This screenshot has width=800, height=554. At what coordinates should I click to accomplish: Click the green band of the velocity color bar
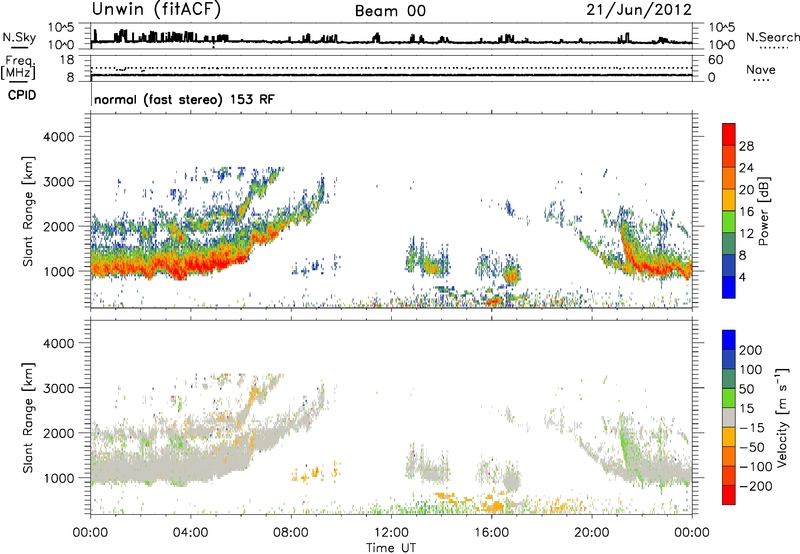pos(729,398)
